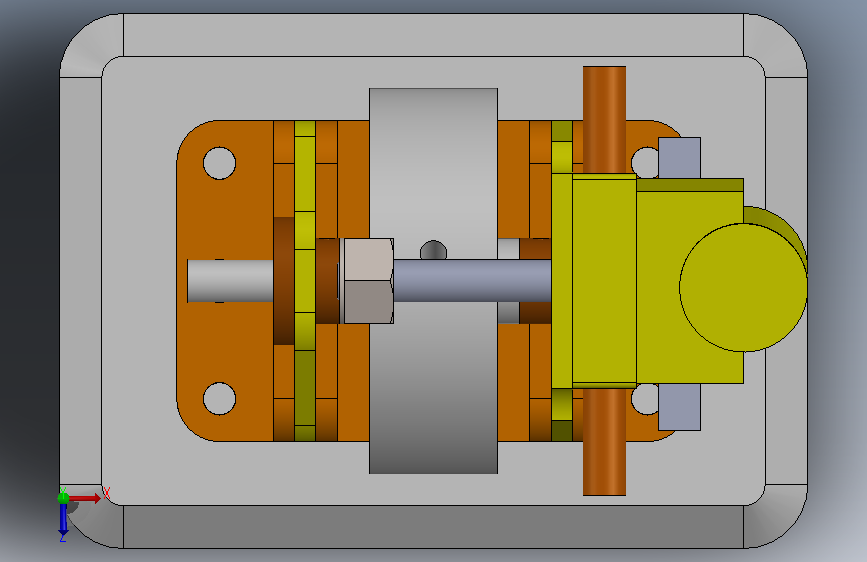
Task: Click the blue Z axis arrow of the triad
Action: coord(63,520)
